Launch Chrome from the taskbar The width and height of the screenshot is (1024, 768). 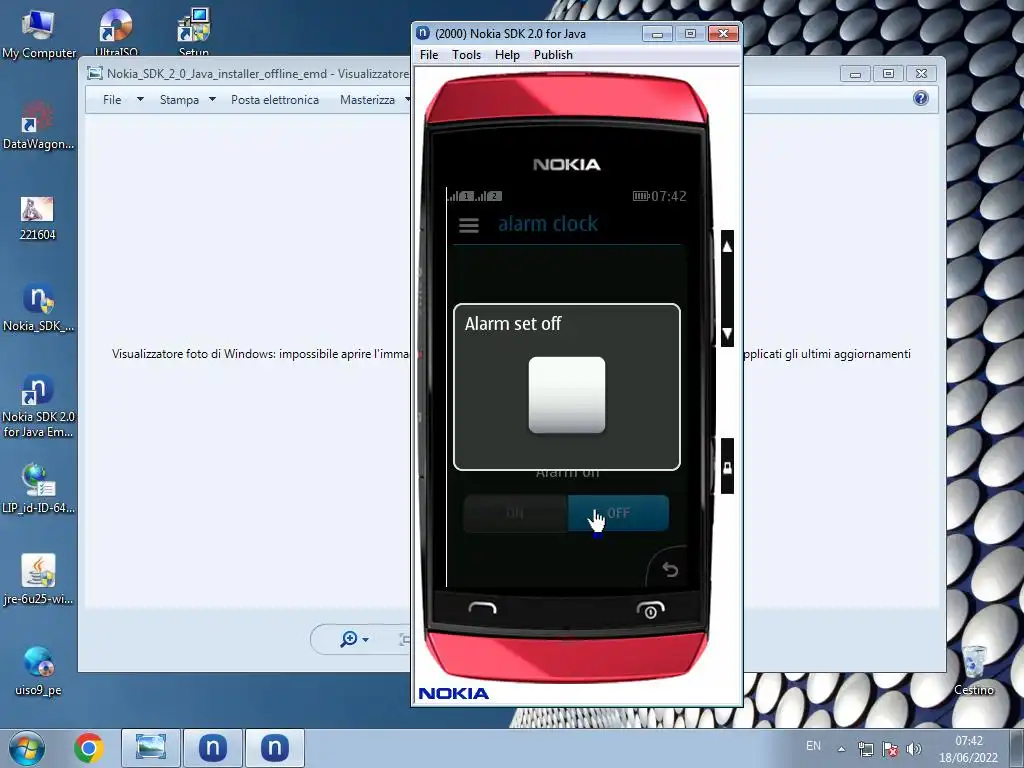click(x=89, y=748)
